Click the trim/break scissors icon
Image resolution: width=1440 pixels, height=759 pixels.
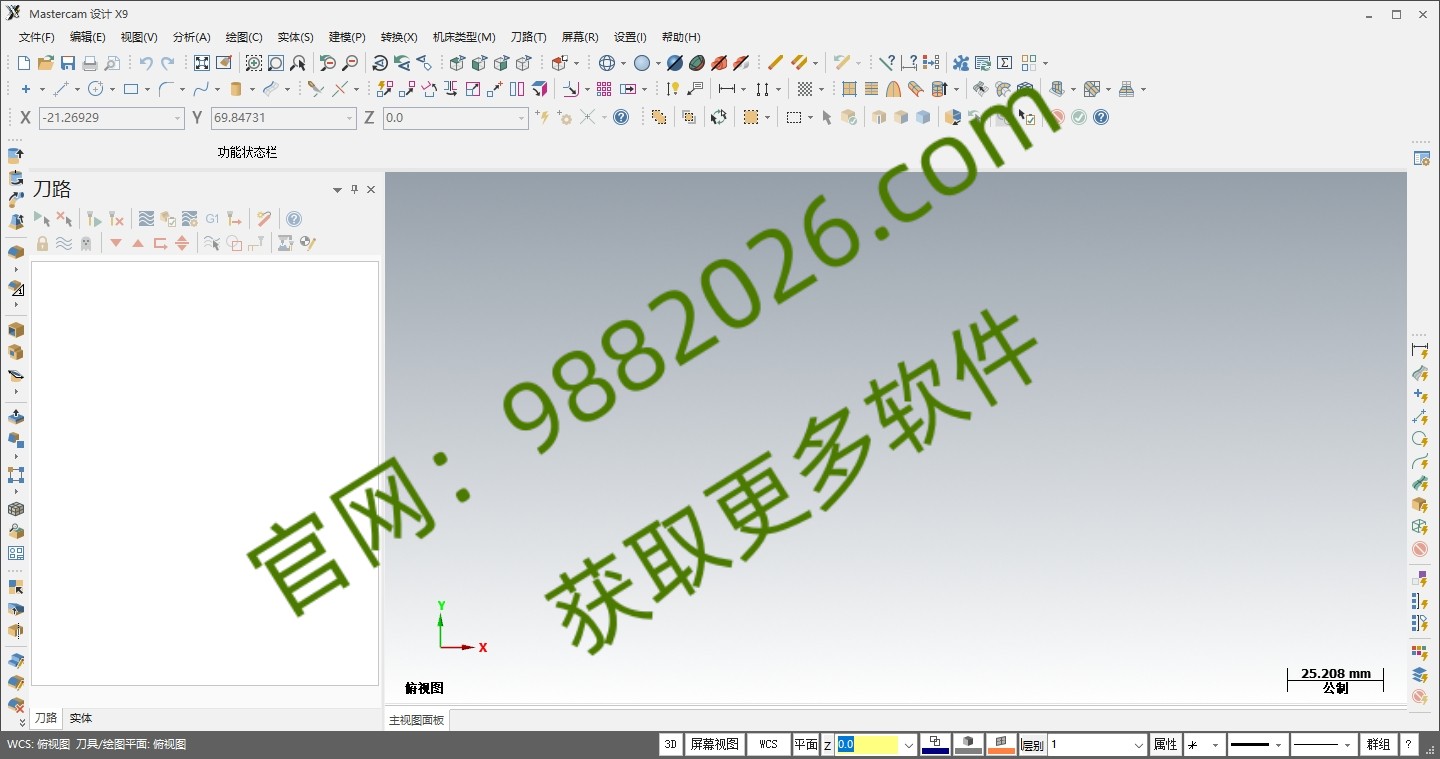315,89
